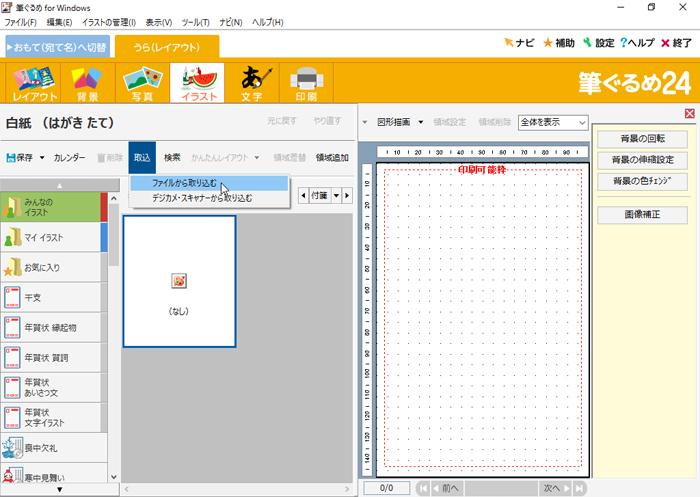Image resolution: width=700 pixels, height=497 pixels.
Task: Select the みんなのイラスト folder category
Action: [x=50, y=207]
